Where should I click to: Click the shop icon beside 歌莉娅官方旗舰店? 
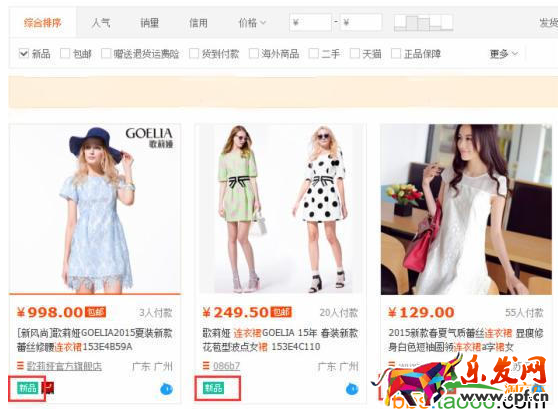(x=20, y=365)
